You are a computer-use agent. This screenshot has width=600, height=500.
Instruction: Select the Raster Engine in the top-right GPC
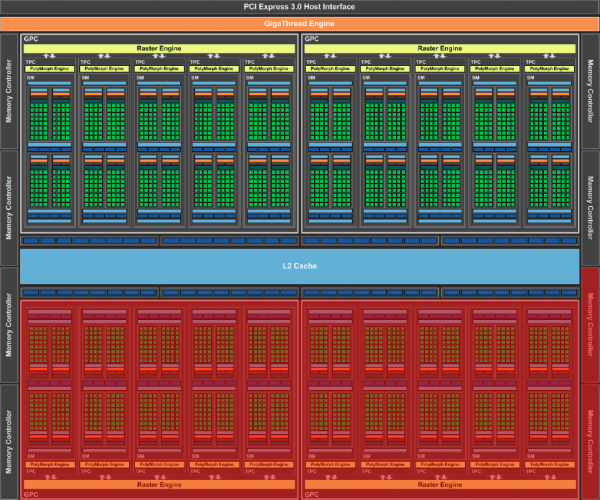click(439, 47)
